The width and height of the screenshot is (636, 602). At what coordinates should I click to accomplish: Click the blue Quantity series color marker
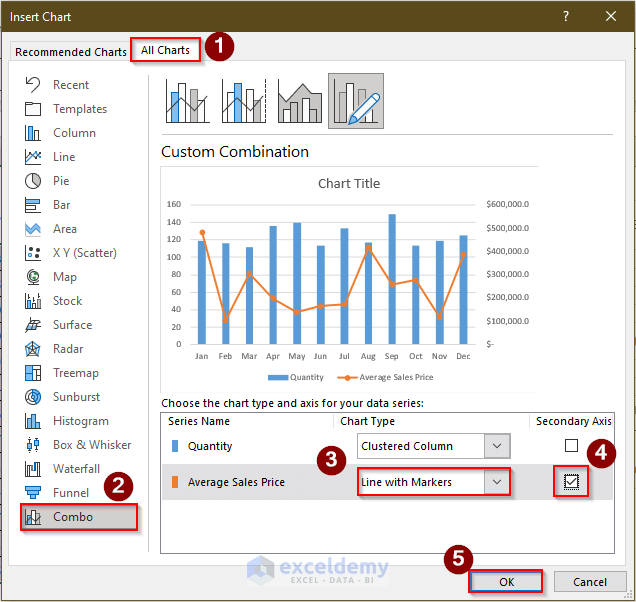(x=175, y=446)
